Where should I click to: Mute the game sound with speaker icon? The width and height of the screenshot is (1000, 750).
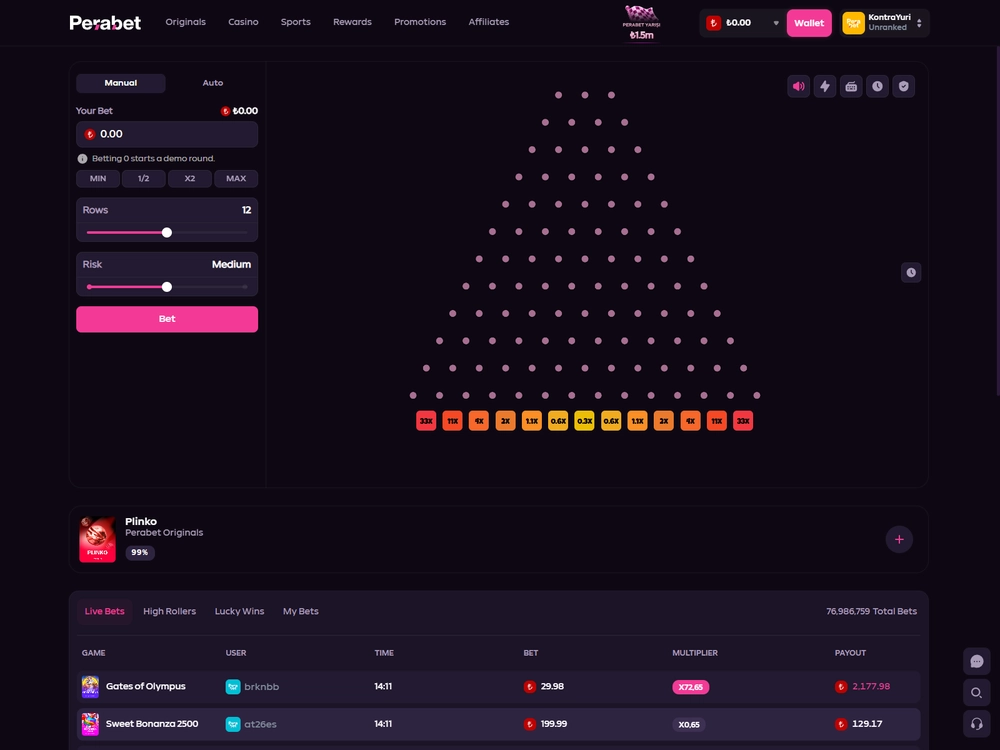[x=798, y=86]
